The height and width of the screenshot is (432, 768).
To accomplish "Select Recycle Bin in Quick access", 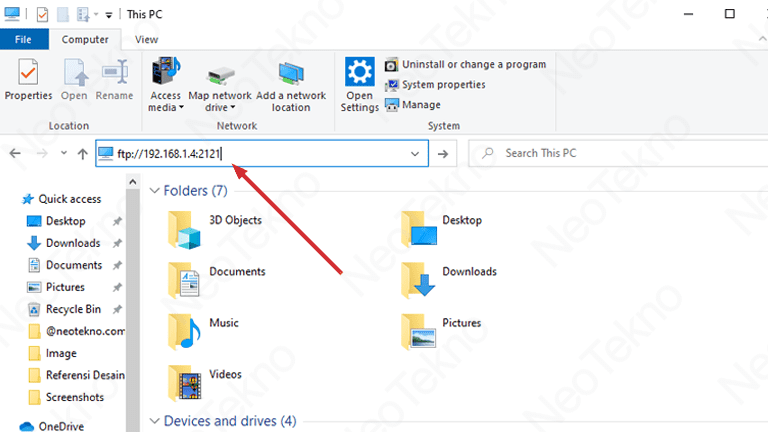I will pyautogui.click(x=72, y=309).
